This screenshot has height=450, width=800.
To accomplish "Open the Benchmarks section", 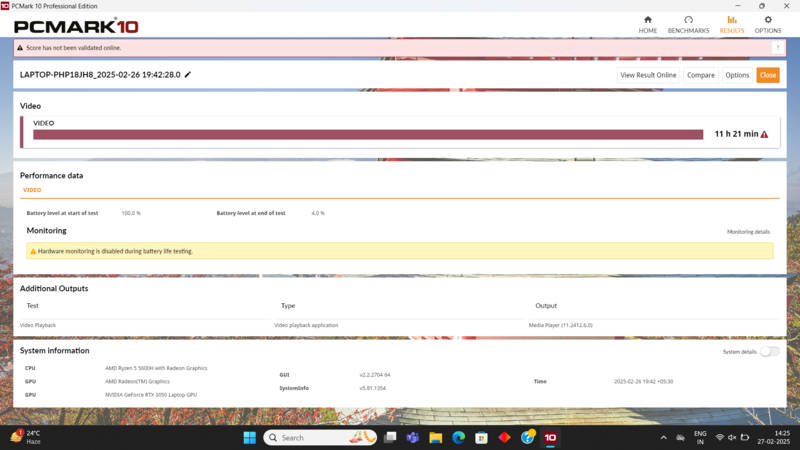I will tap(688, 24).
